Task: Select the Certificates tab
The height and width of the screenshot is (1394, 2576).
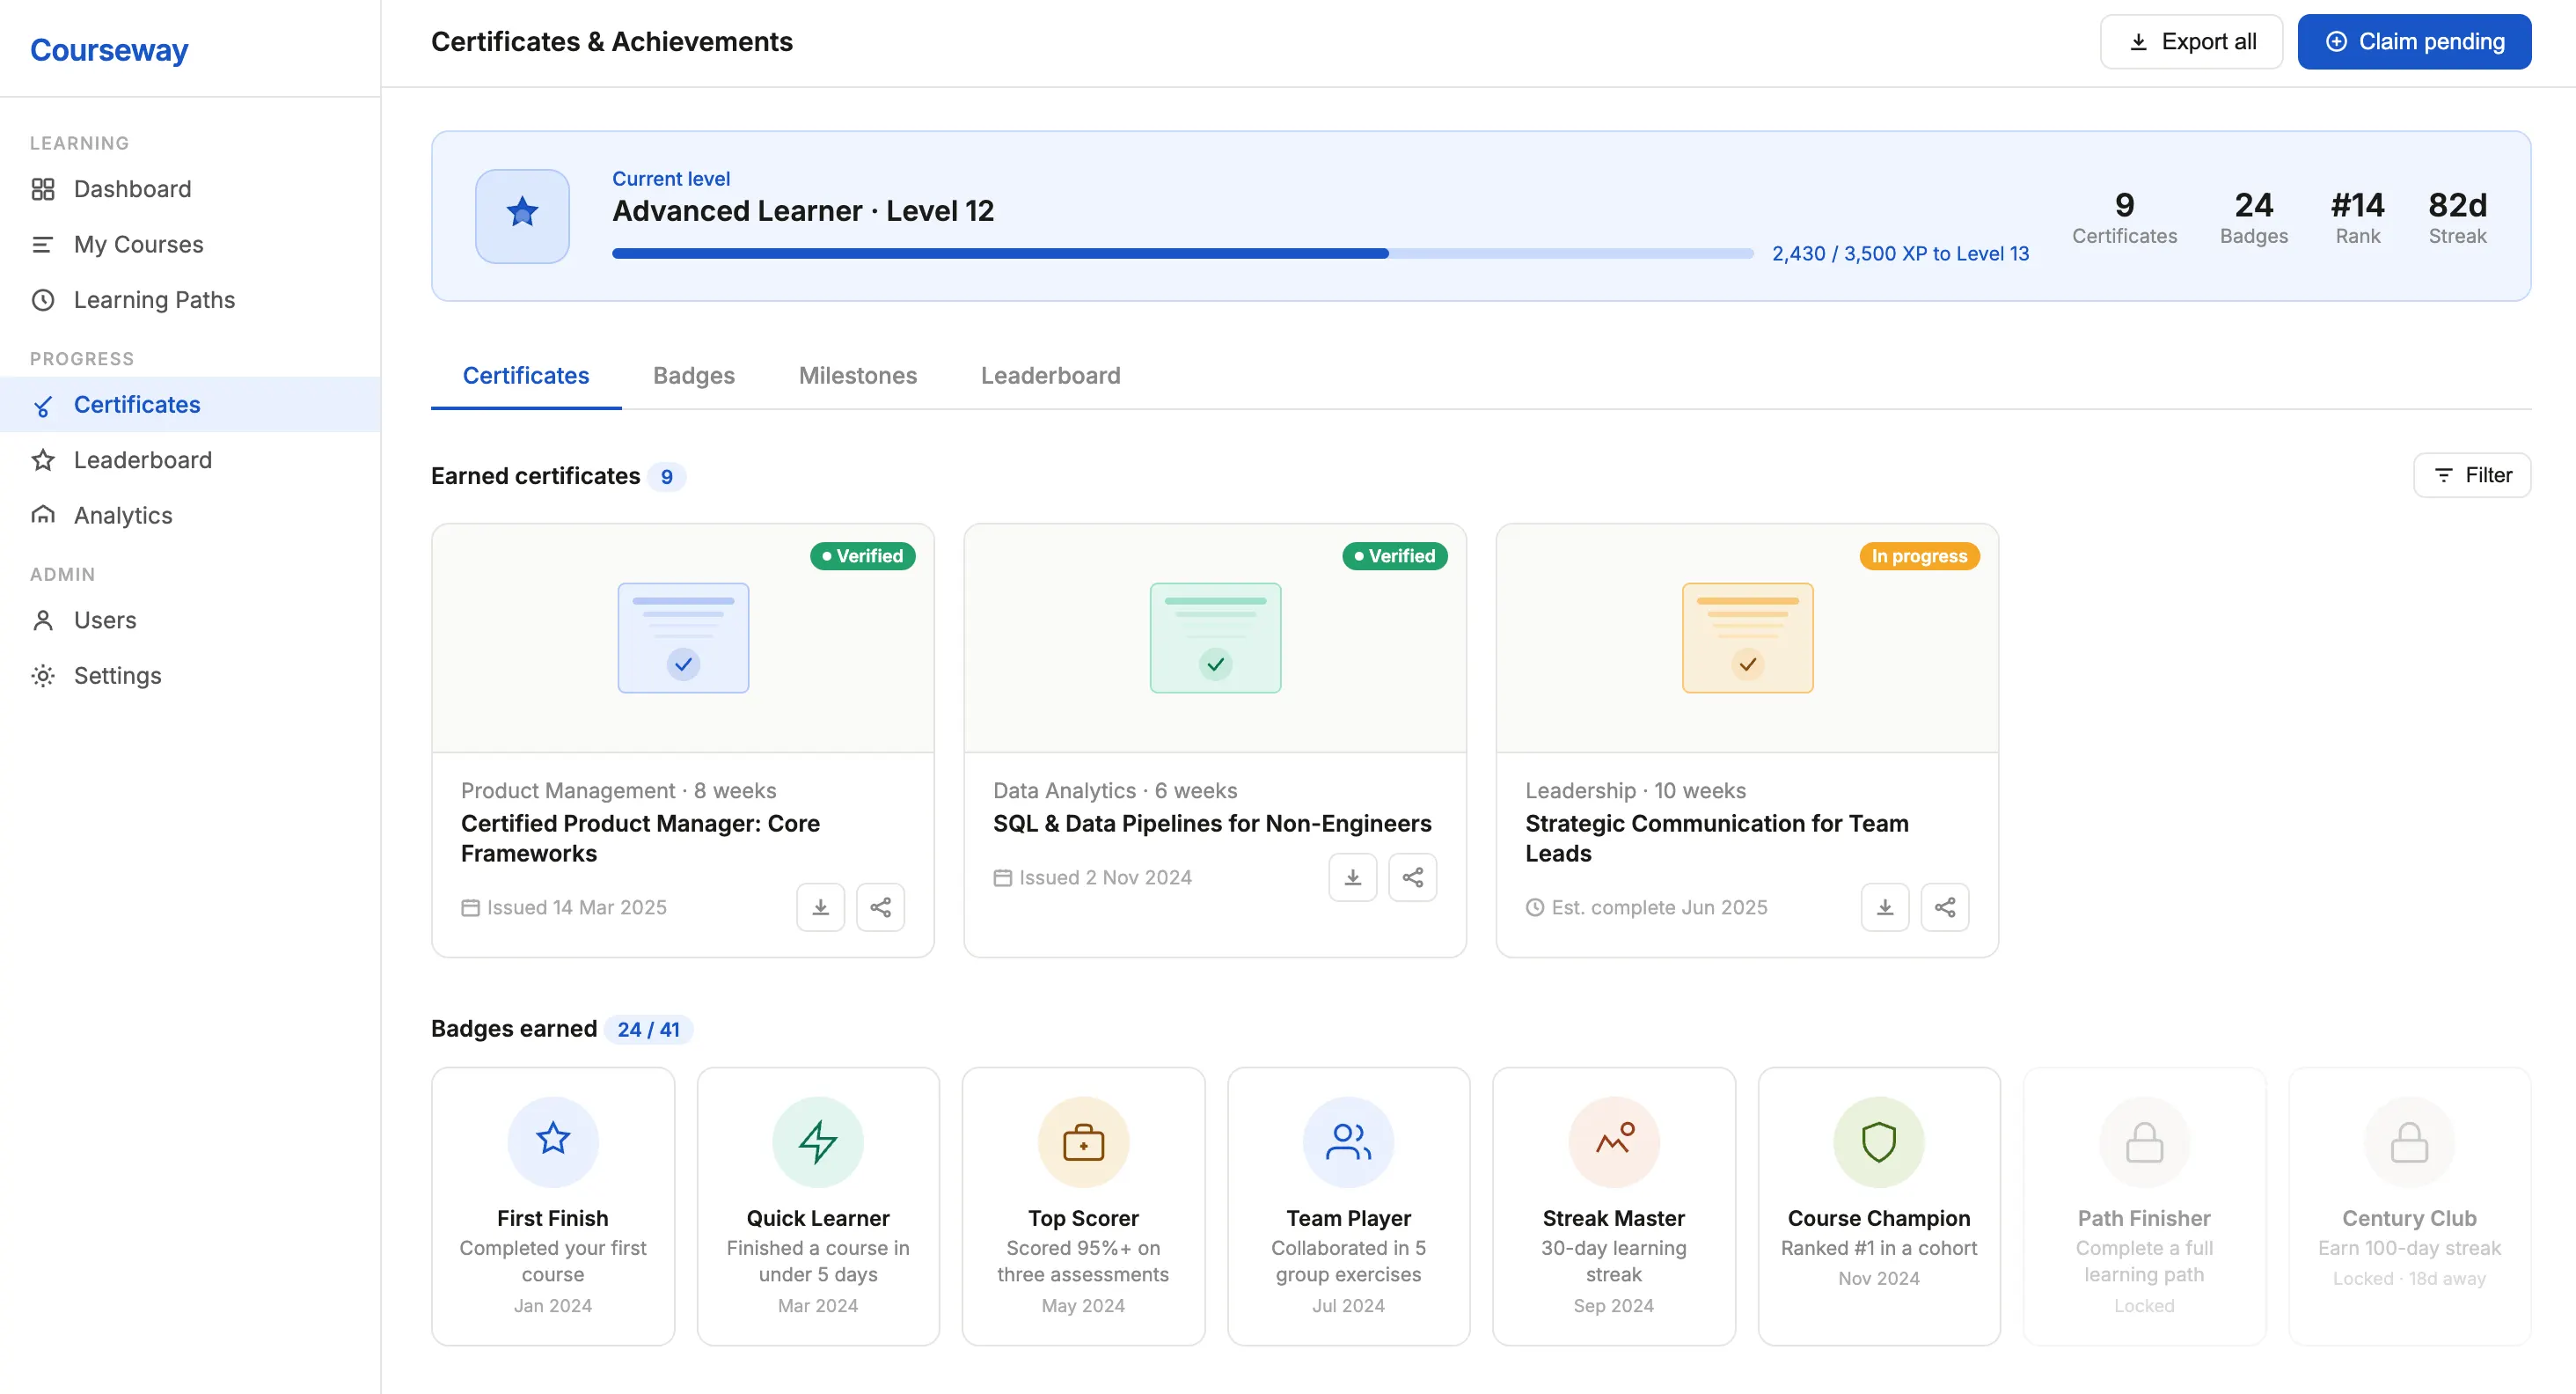Action: 526,376
